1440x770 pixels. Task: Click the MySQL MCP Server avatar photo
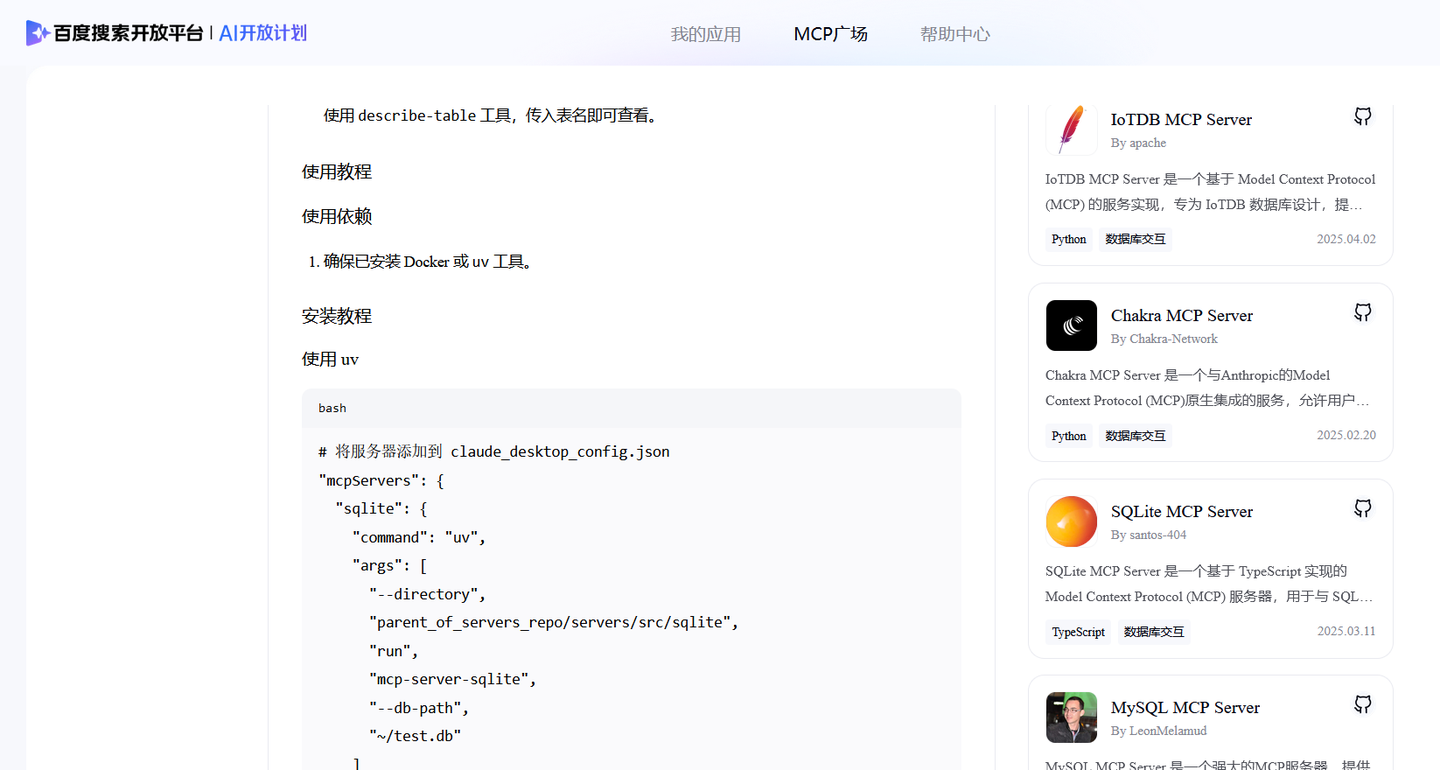click(1071, 717)
